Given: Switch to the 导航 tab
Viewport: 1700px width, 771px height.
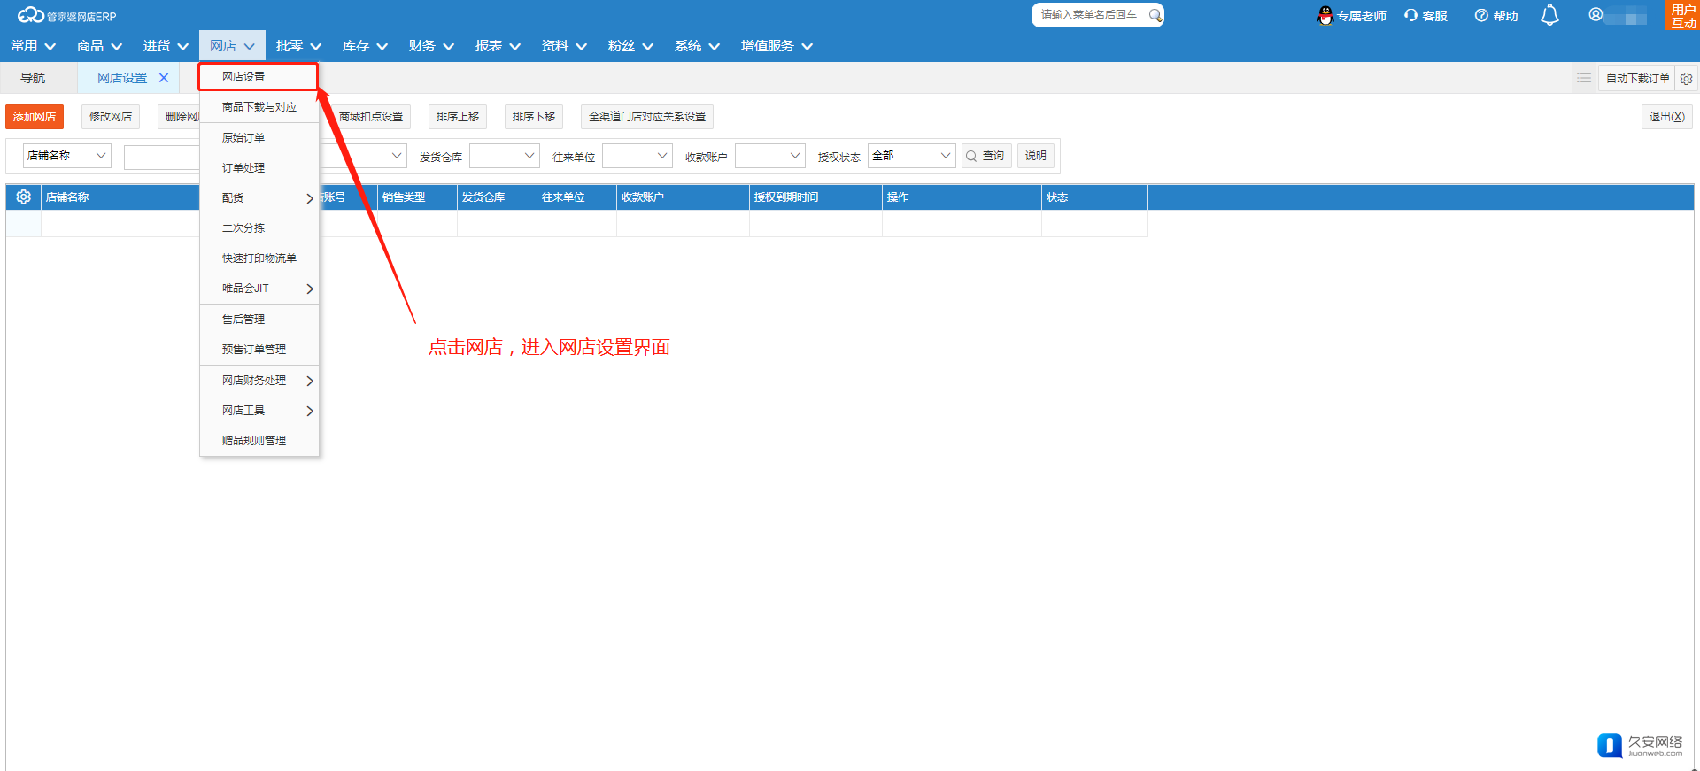Looking at the screenshot, I should (33, 78).
